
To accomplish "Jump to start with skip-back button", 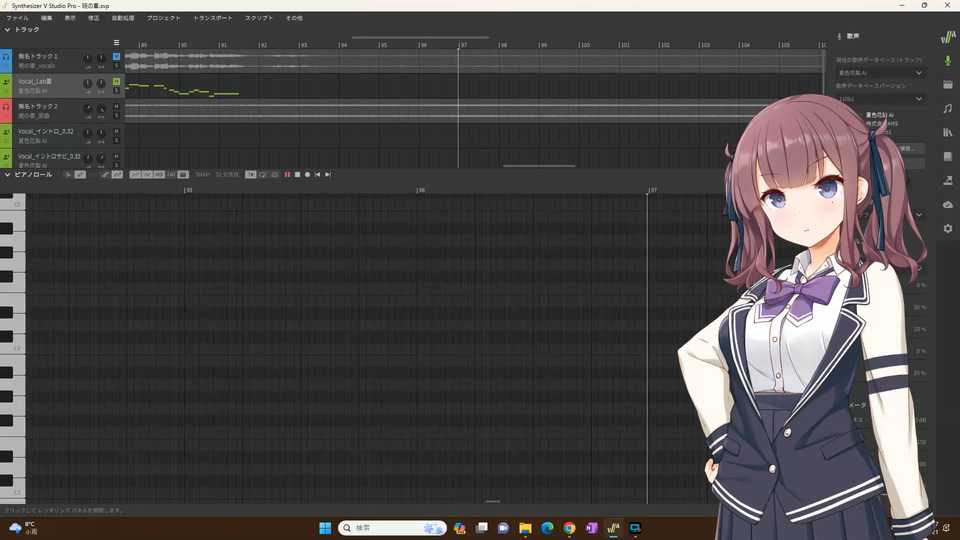I will [x=318, y=174].
